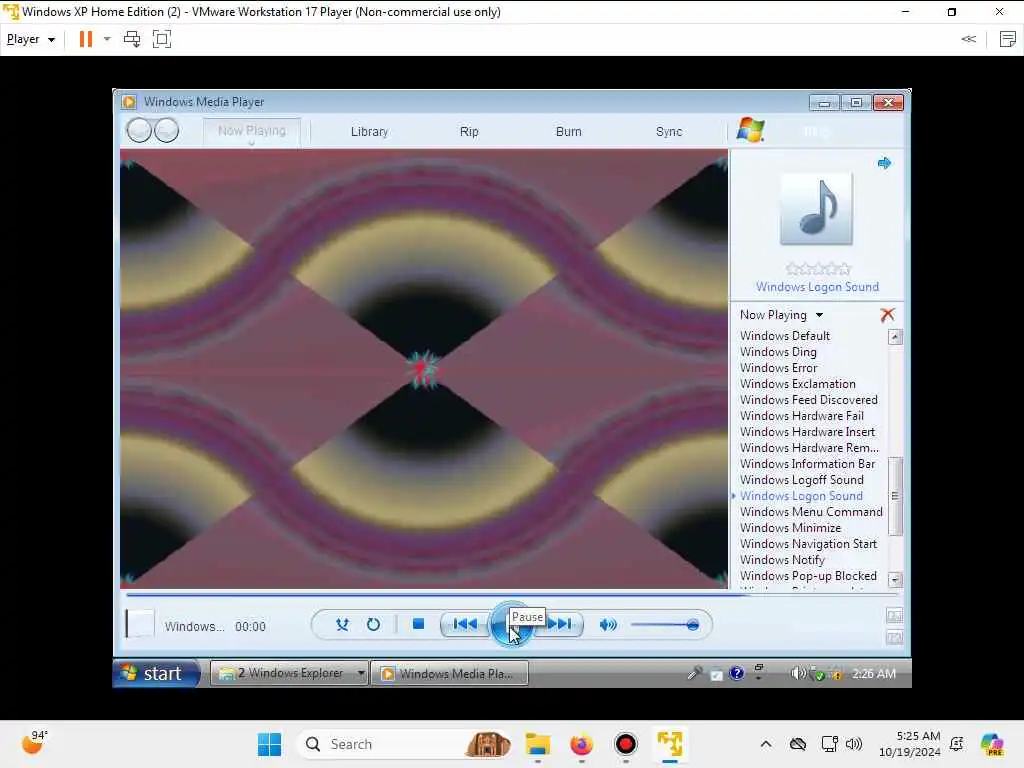Image resolution: width=1024 pixels, height=768 pixels.
Task: Select Windows Default in the playlist
Action: 784,336
